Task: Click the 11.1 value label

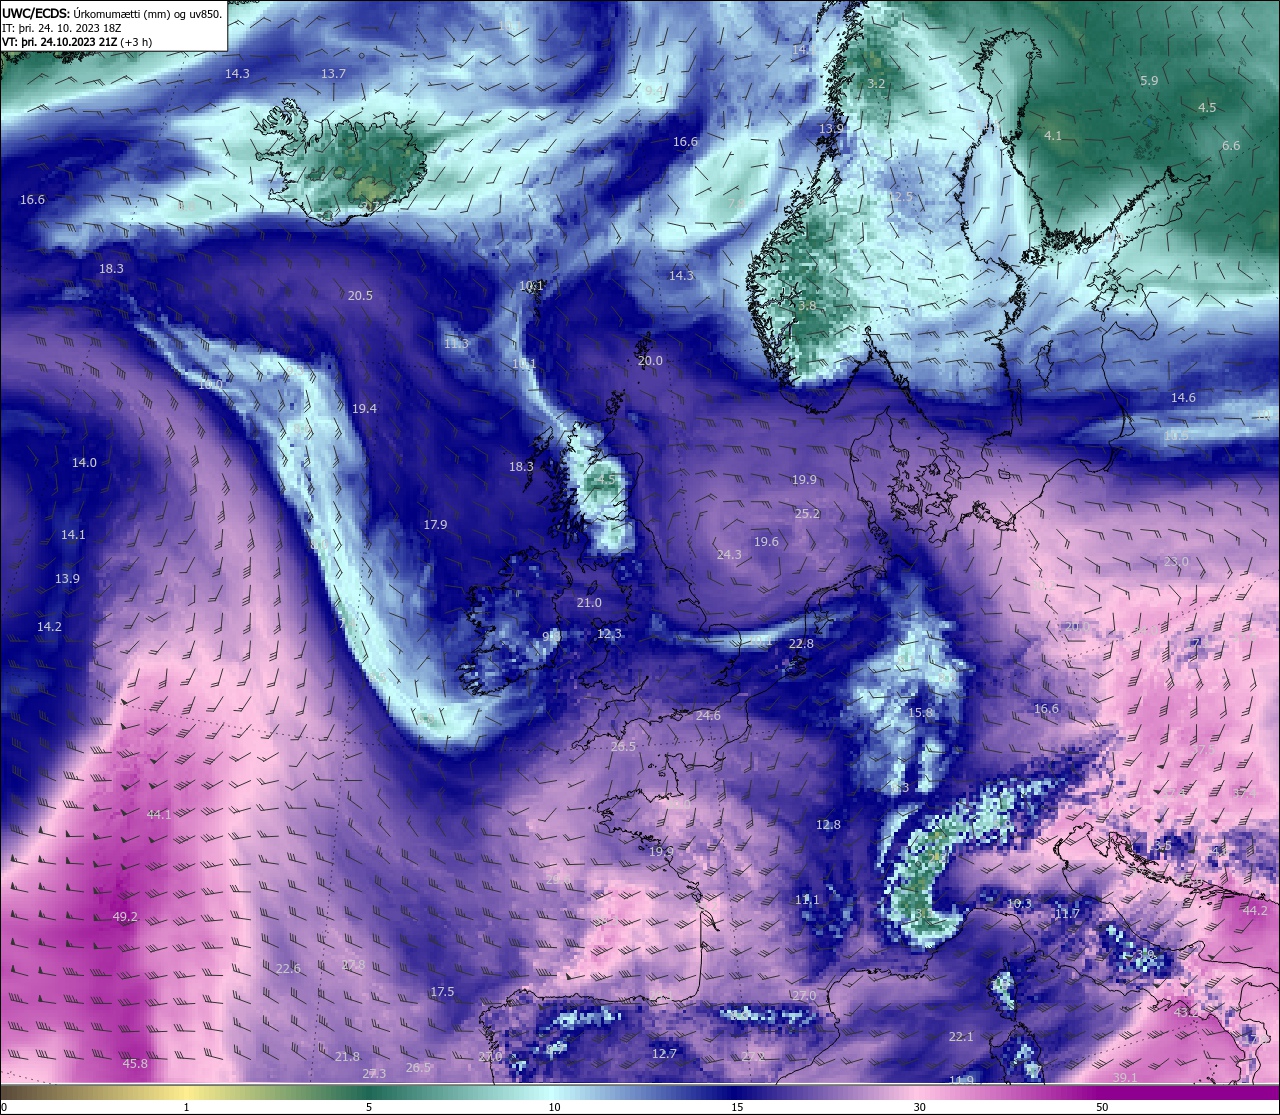Action: (806, 900)
